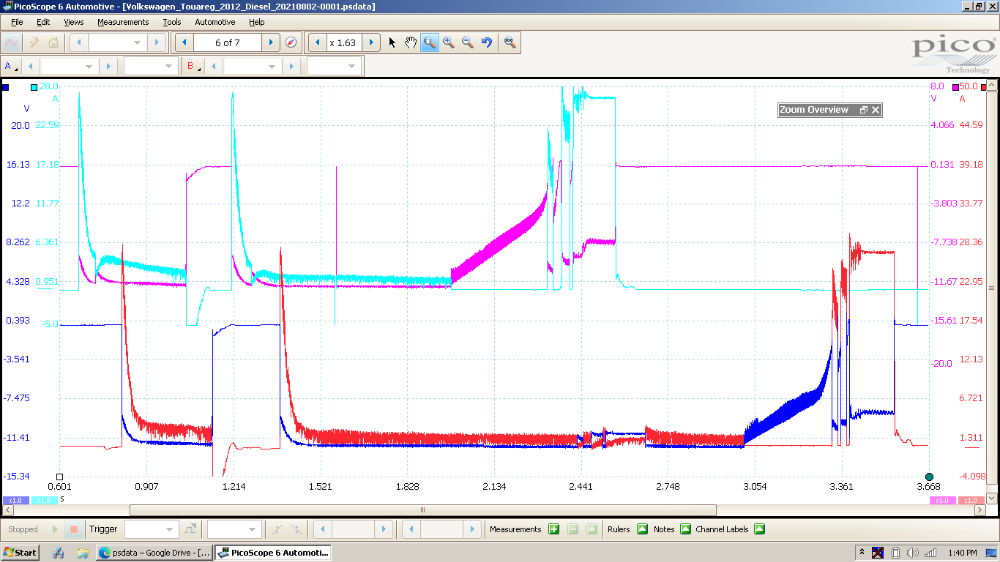The height and width of the screenshot is (562, 1000).
Task: Click the zoom-in magnifier tool
Action: point(448,43)
